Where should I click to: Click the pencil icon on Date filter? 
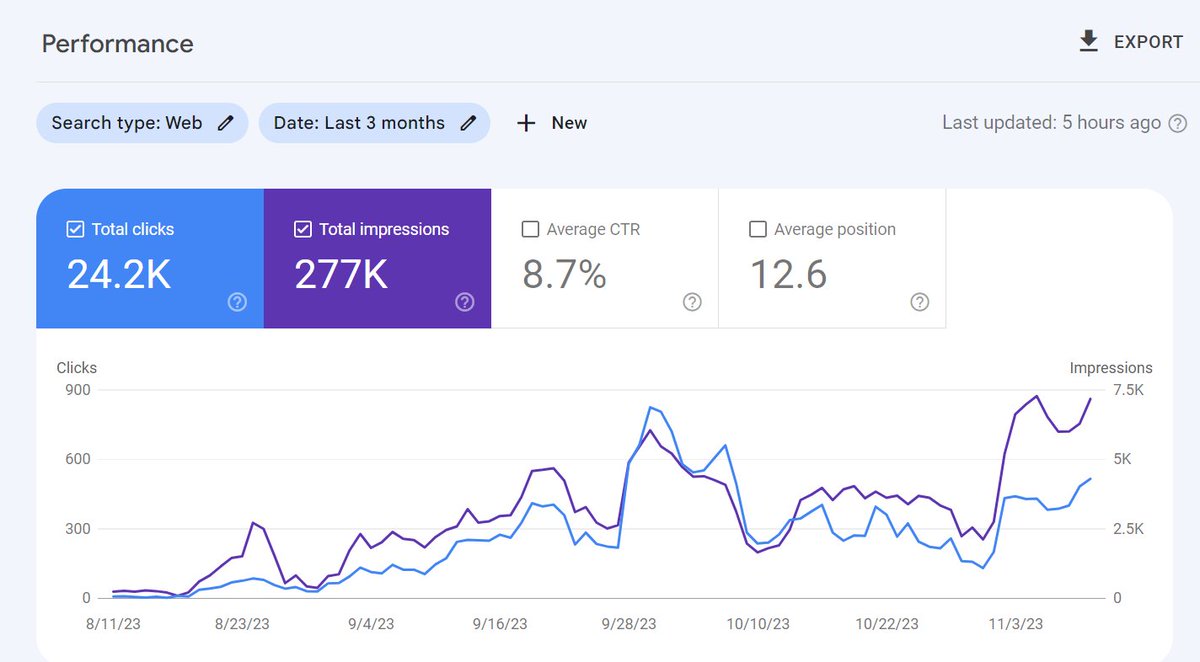(x=467, y=122)
